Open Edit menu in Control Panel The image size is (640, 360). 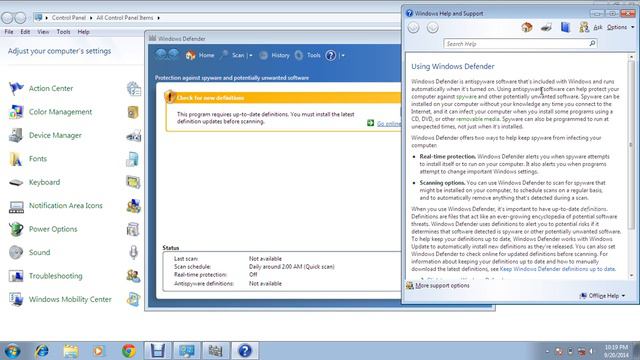click(x=25, y=32)
